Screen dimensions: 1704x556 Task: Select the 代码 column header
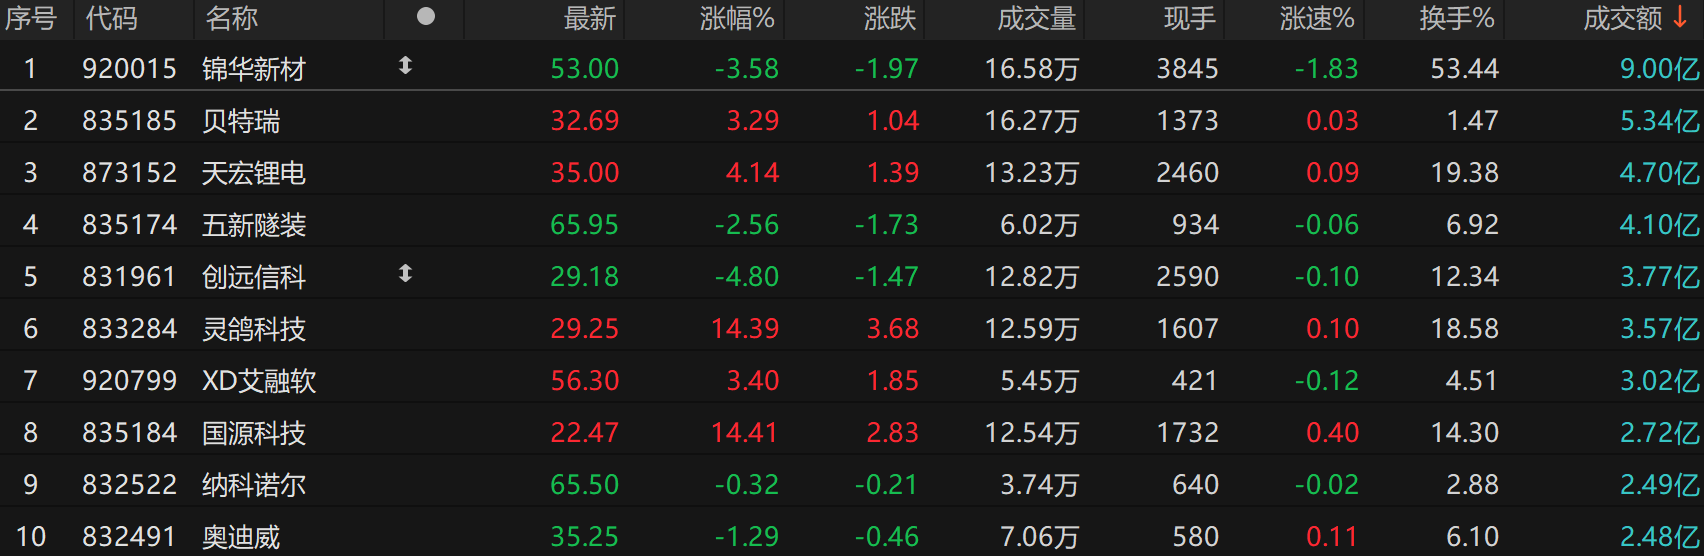tap(111, 18)
